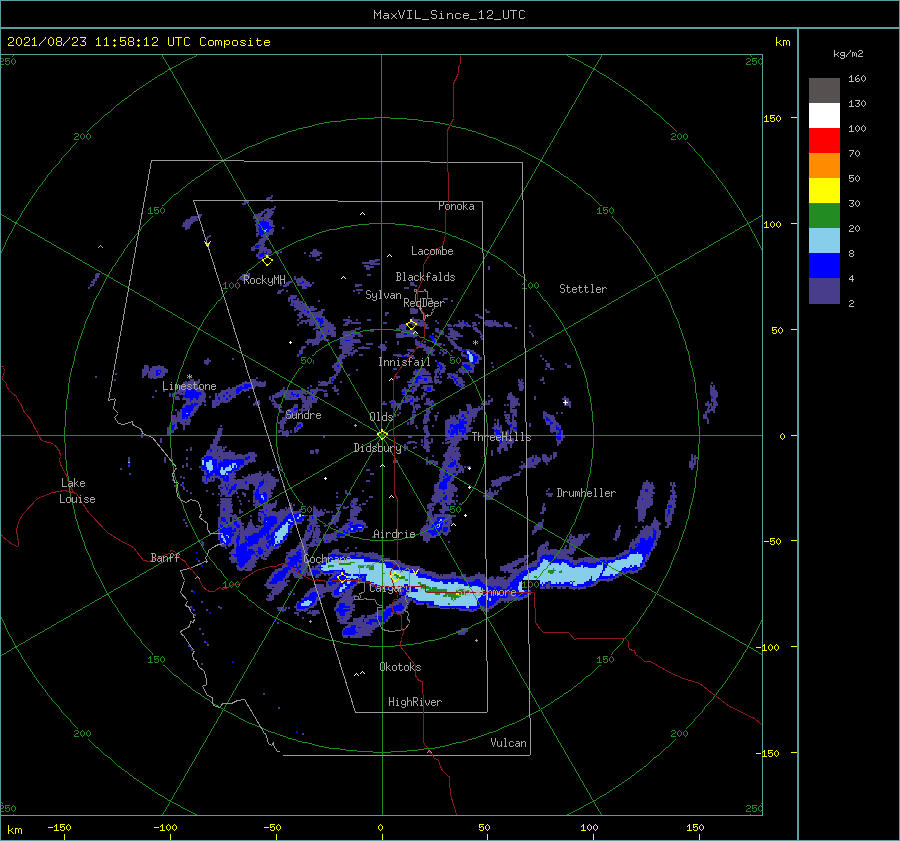Click the Olds town label
The height and width of the screenshot is (841, 900).
tap(381, 417)
